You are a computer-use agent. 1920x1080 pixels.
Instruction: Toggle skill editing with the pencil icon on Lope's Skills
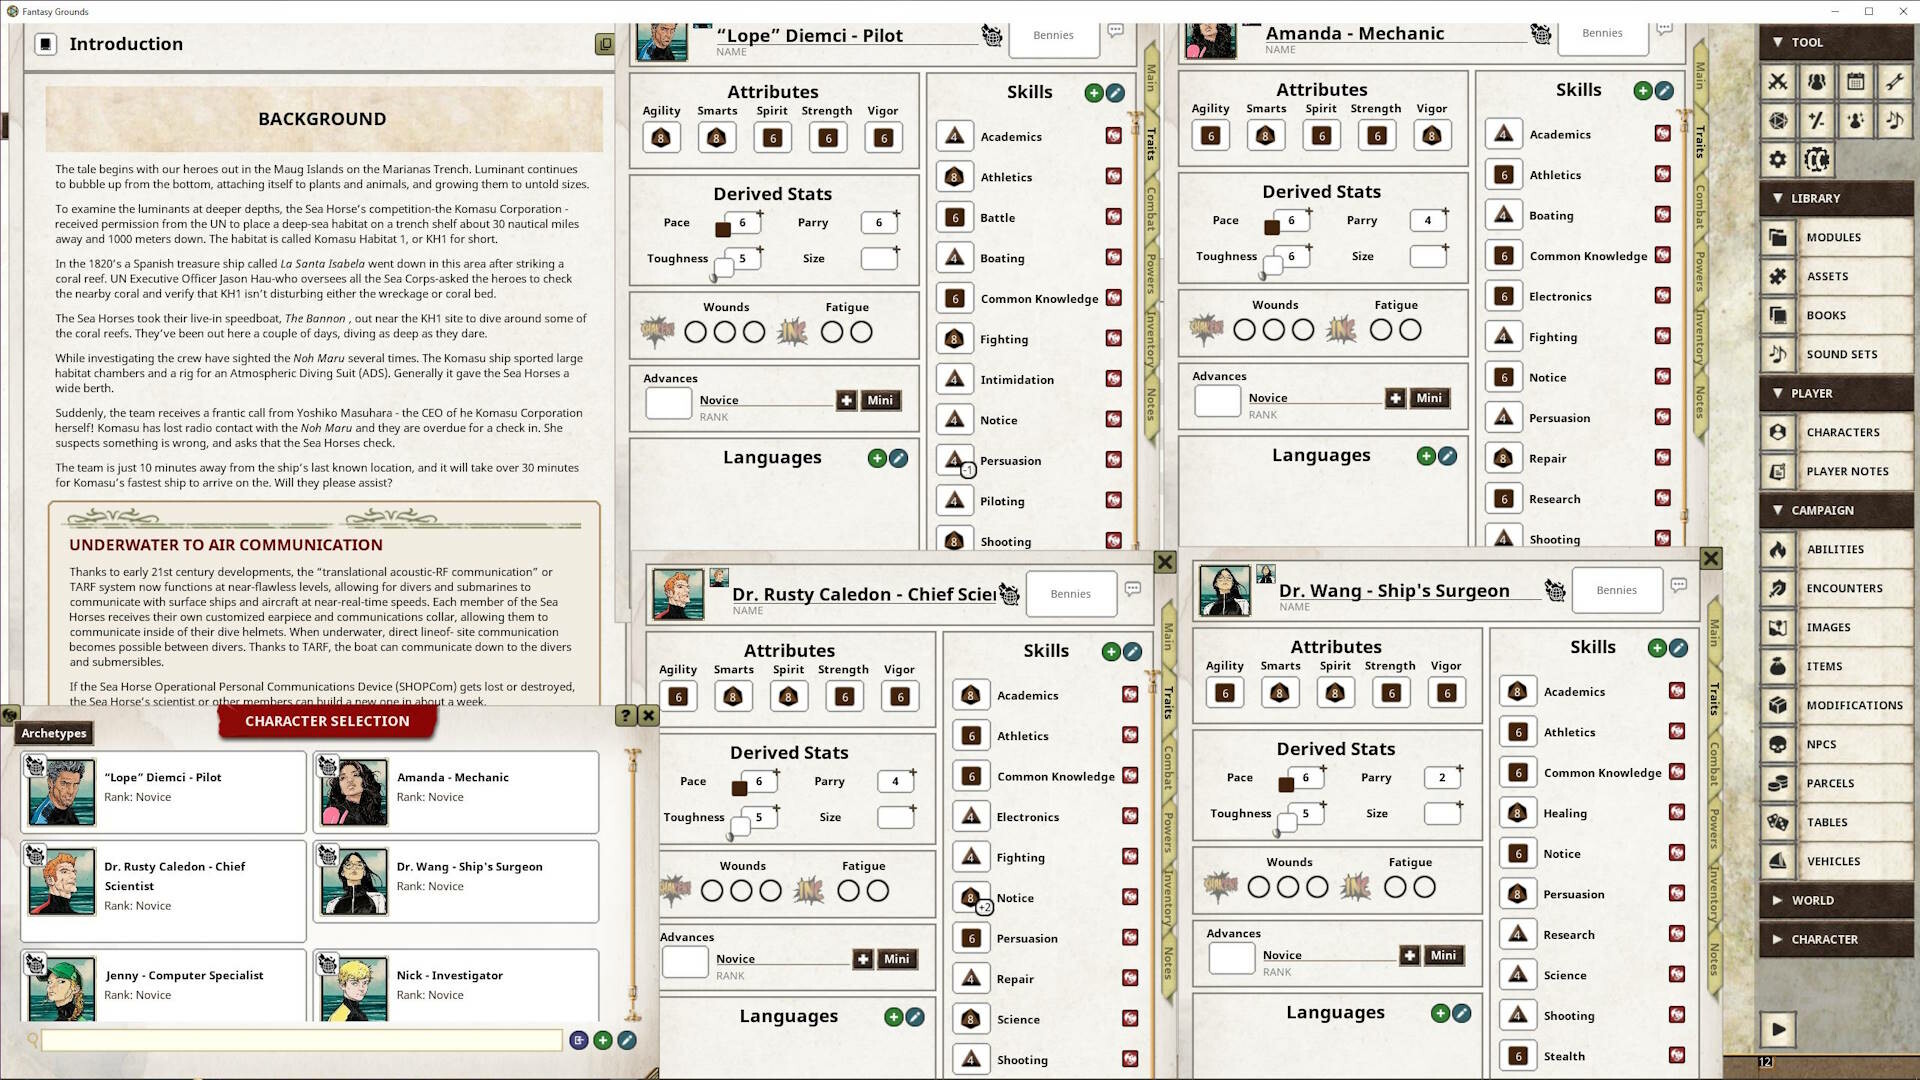(1113, 92)
